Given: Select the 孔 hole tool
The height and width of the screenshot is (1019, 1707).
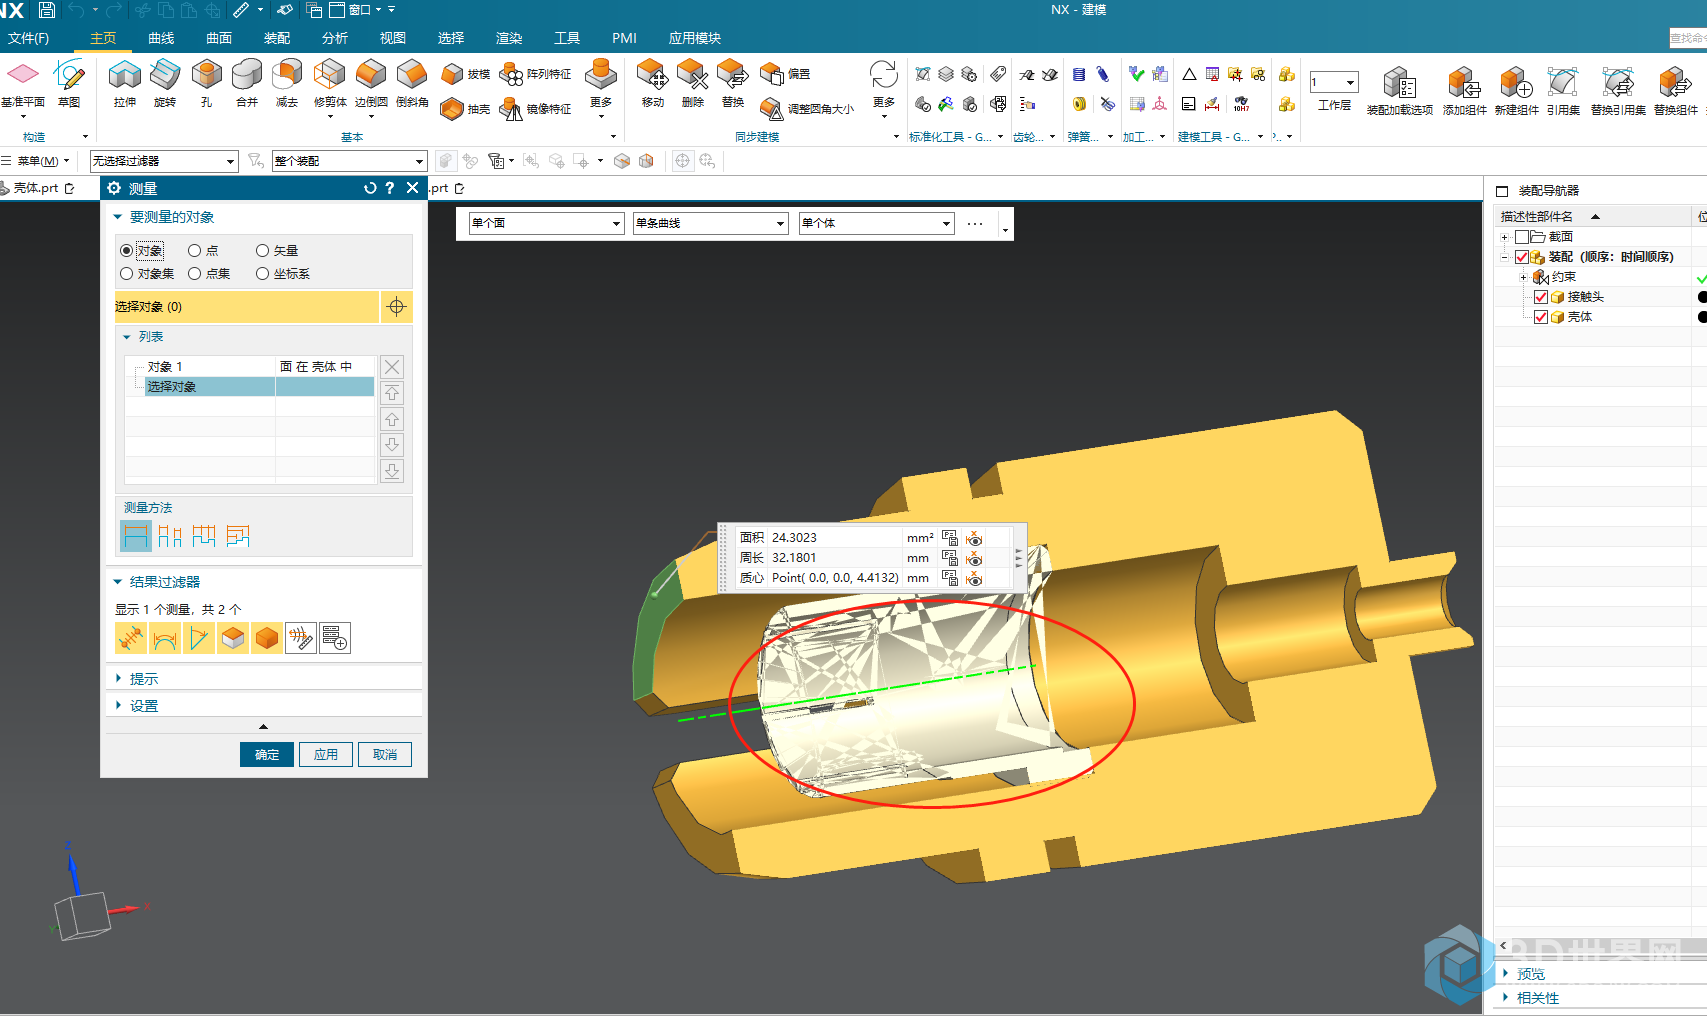Looking at the screenshot, I should [x=206, y=84].
